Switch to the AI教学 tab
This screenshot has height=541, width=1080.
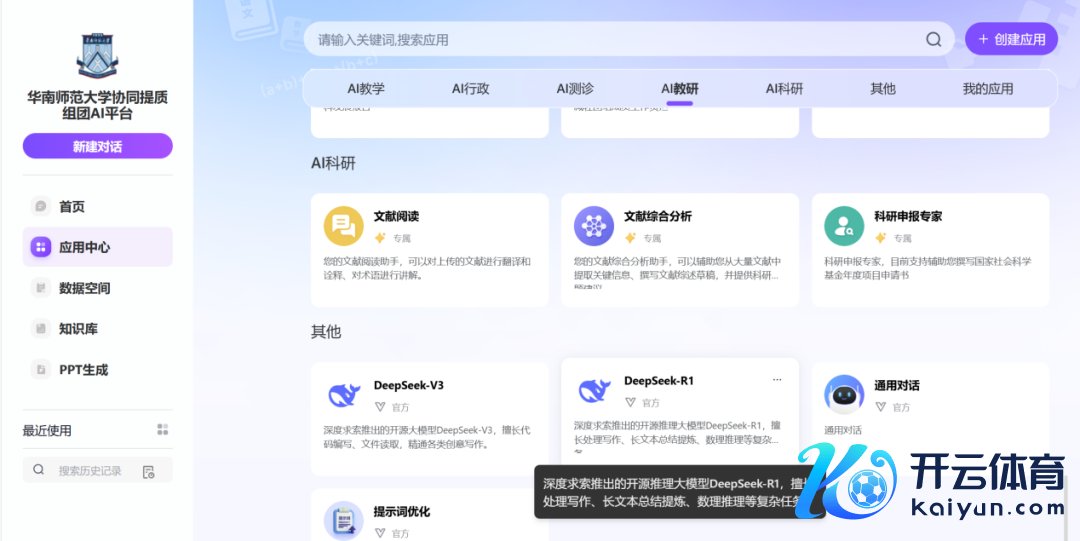pos(366,89)
